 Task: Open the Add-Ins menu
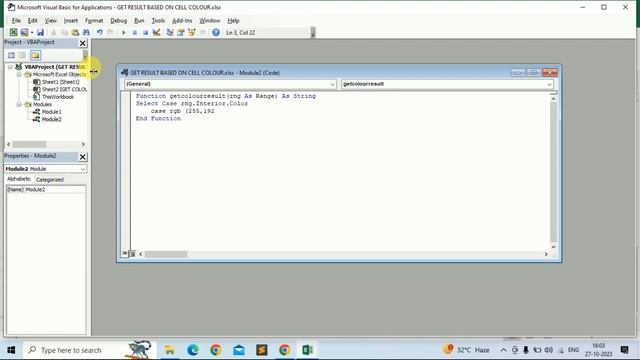pos(182,20)
